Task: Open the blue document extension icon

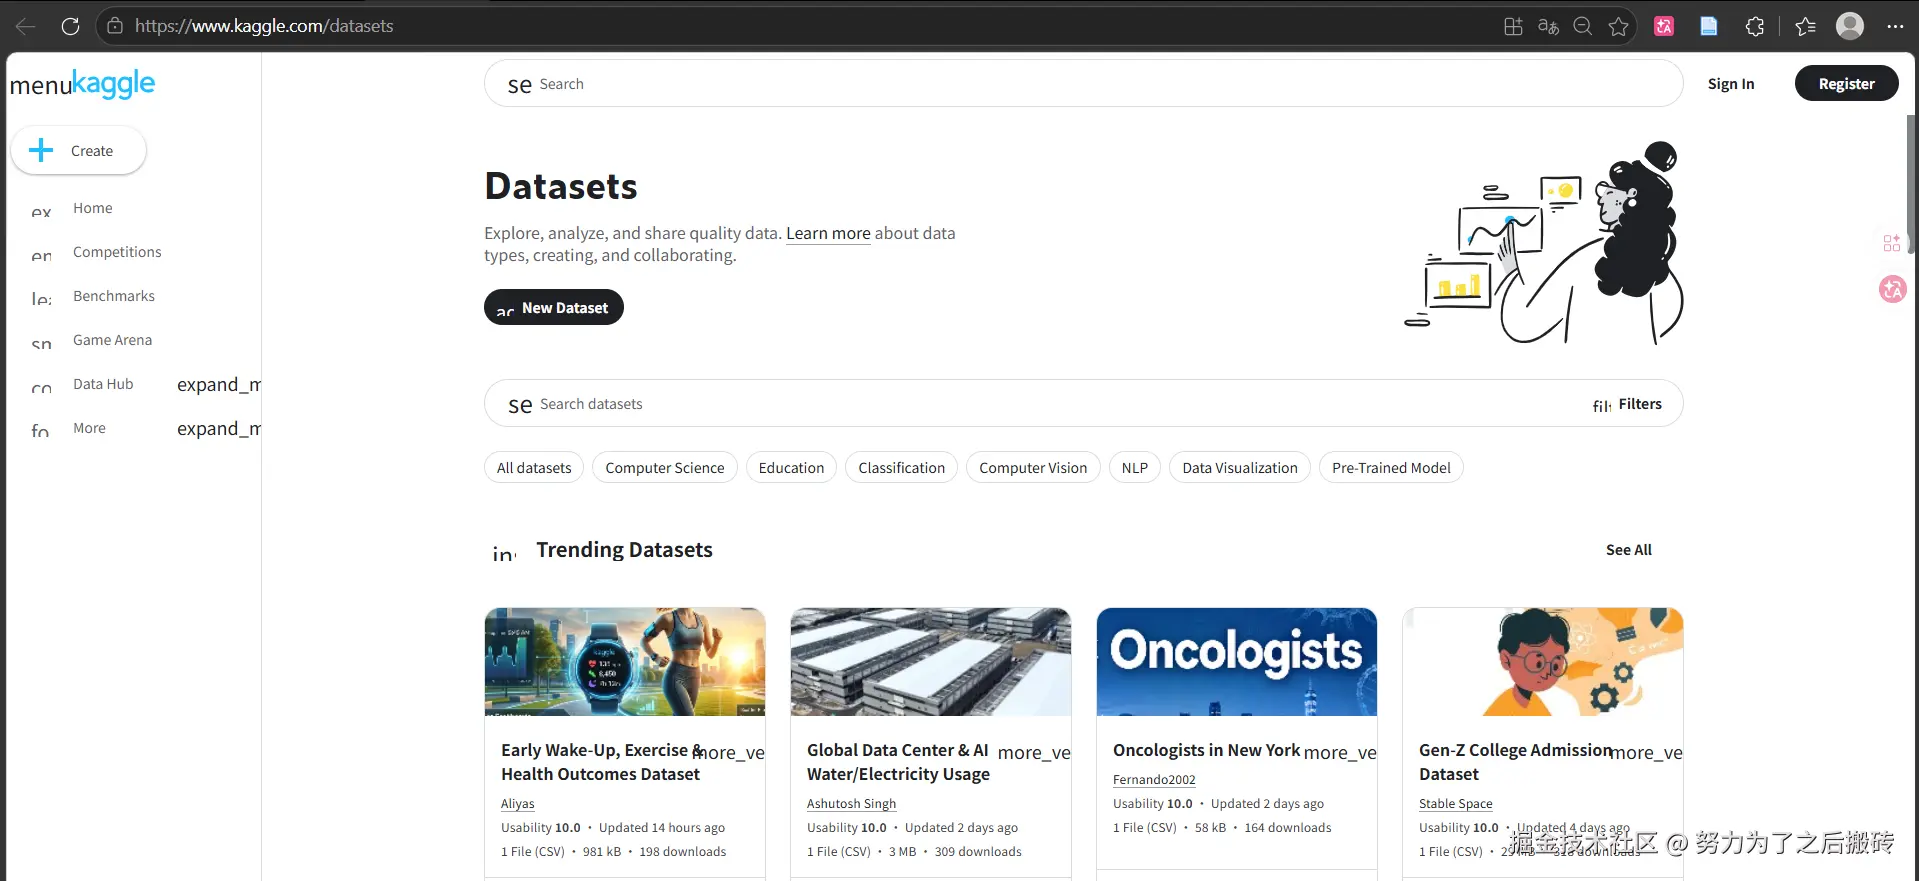Action: point(1709,27)
